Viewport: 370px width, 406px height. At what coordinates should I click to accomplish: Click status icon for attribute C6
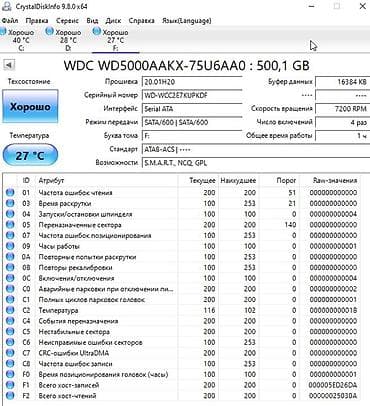pyautogui.click(x=10, y=342)
